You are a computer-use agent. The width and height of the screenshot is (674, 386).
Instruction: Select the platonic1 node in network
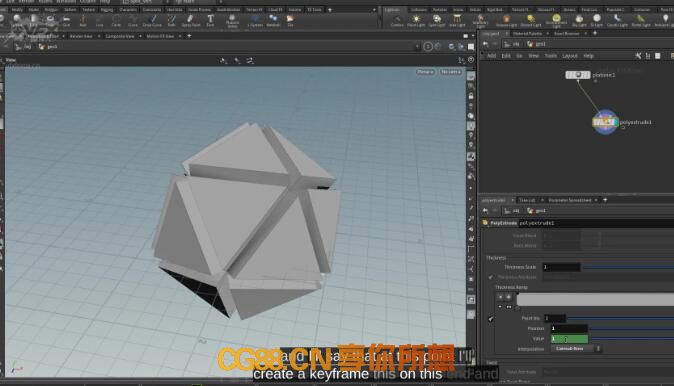pos(578,75)
